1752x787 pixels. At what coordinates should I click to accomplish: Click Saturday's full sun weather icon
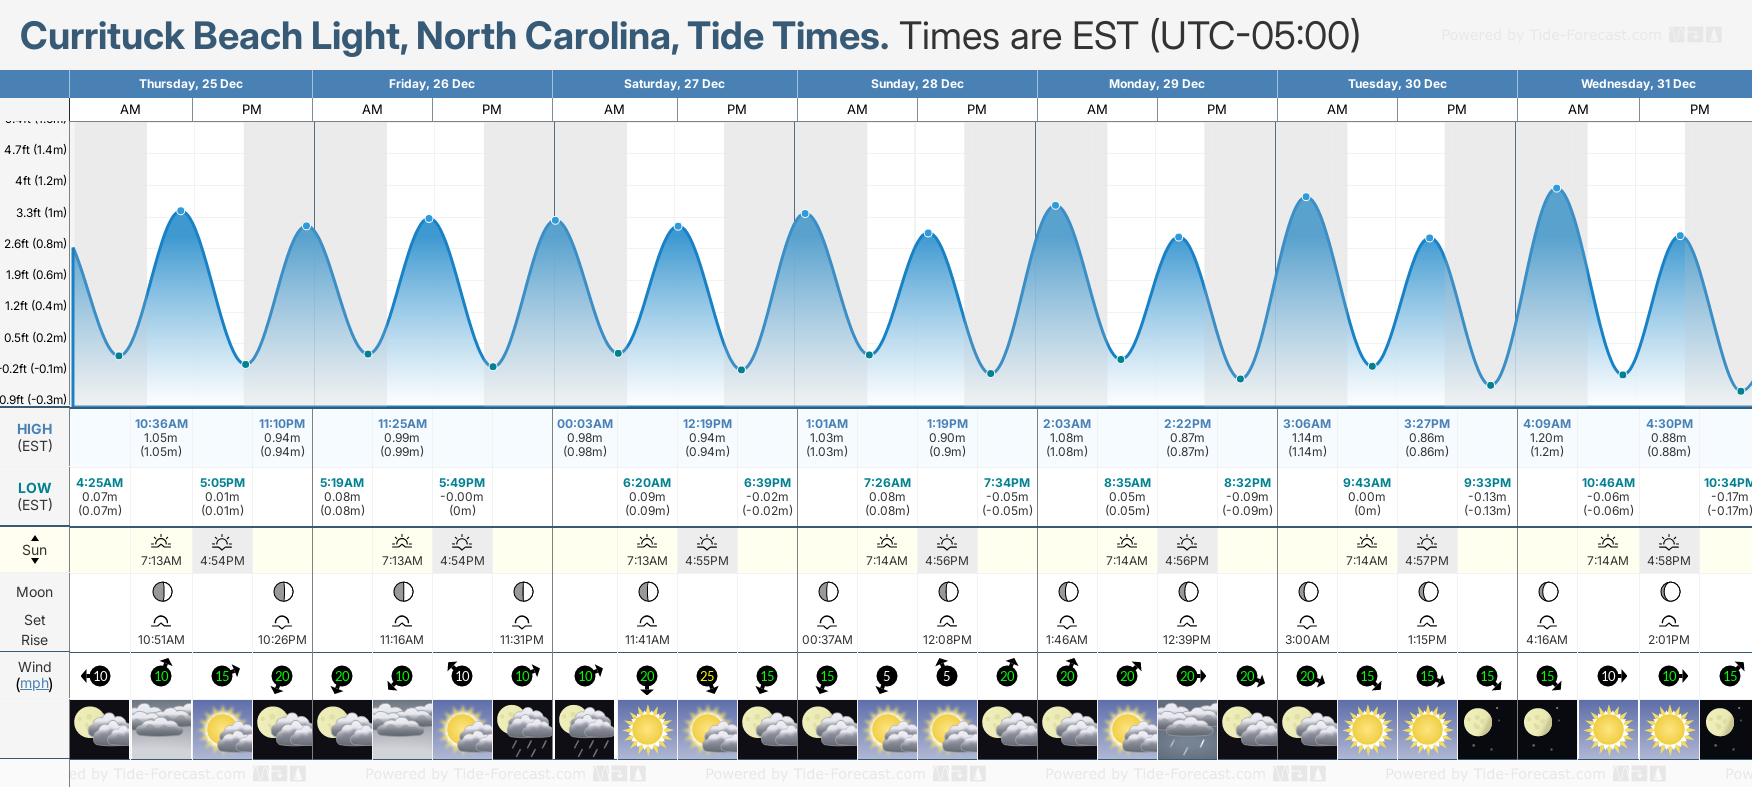coord(647,729)
